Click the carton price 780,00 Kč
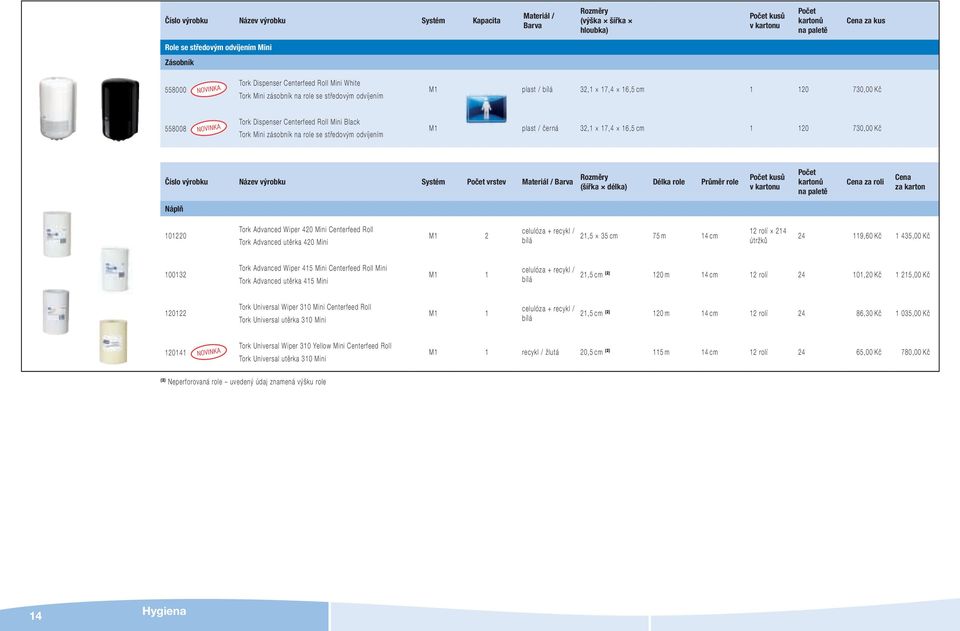This screenshot has height=631, width=960. click(915, 353)
